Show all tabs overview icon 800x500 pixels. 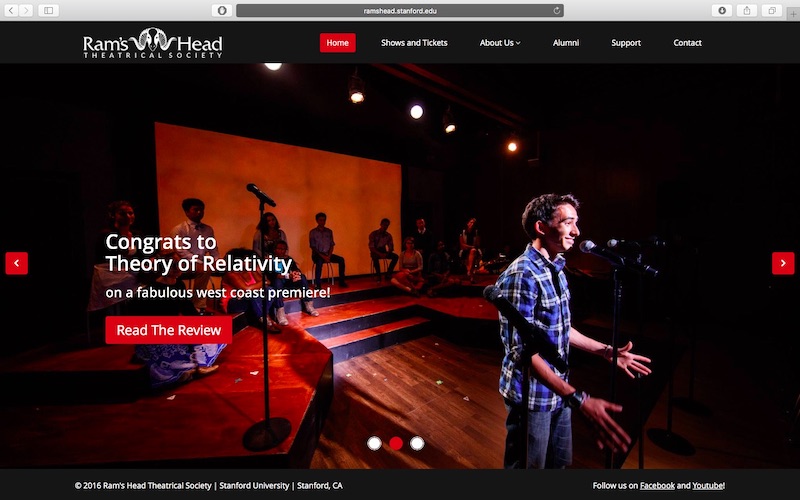click(772, 10)
